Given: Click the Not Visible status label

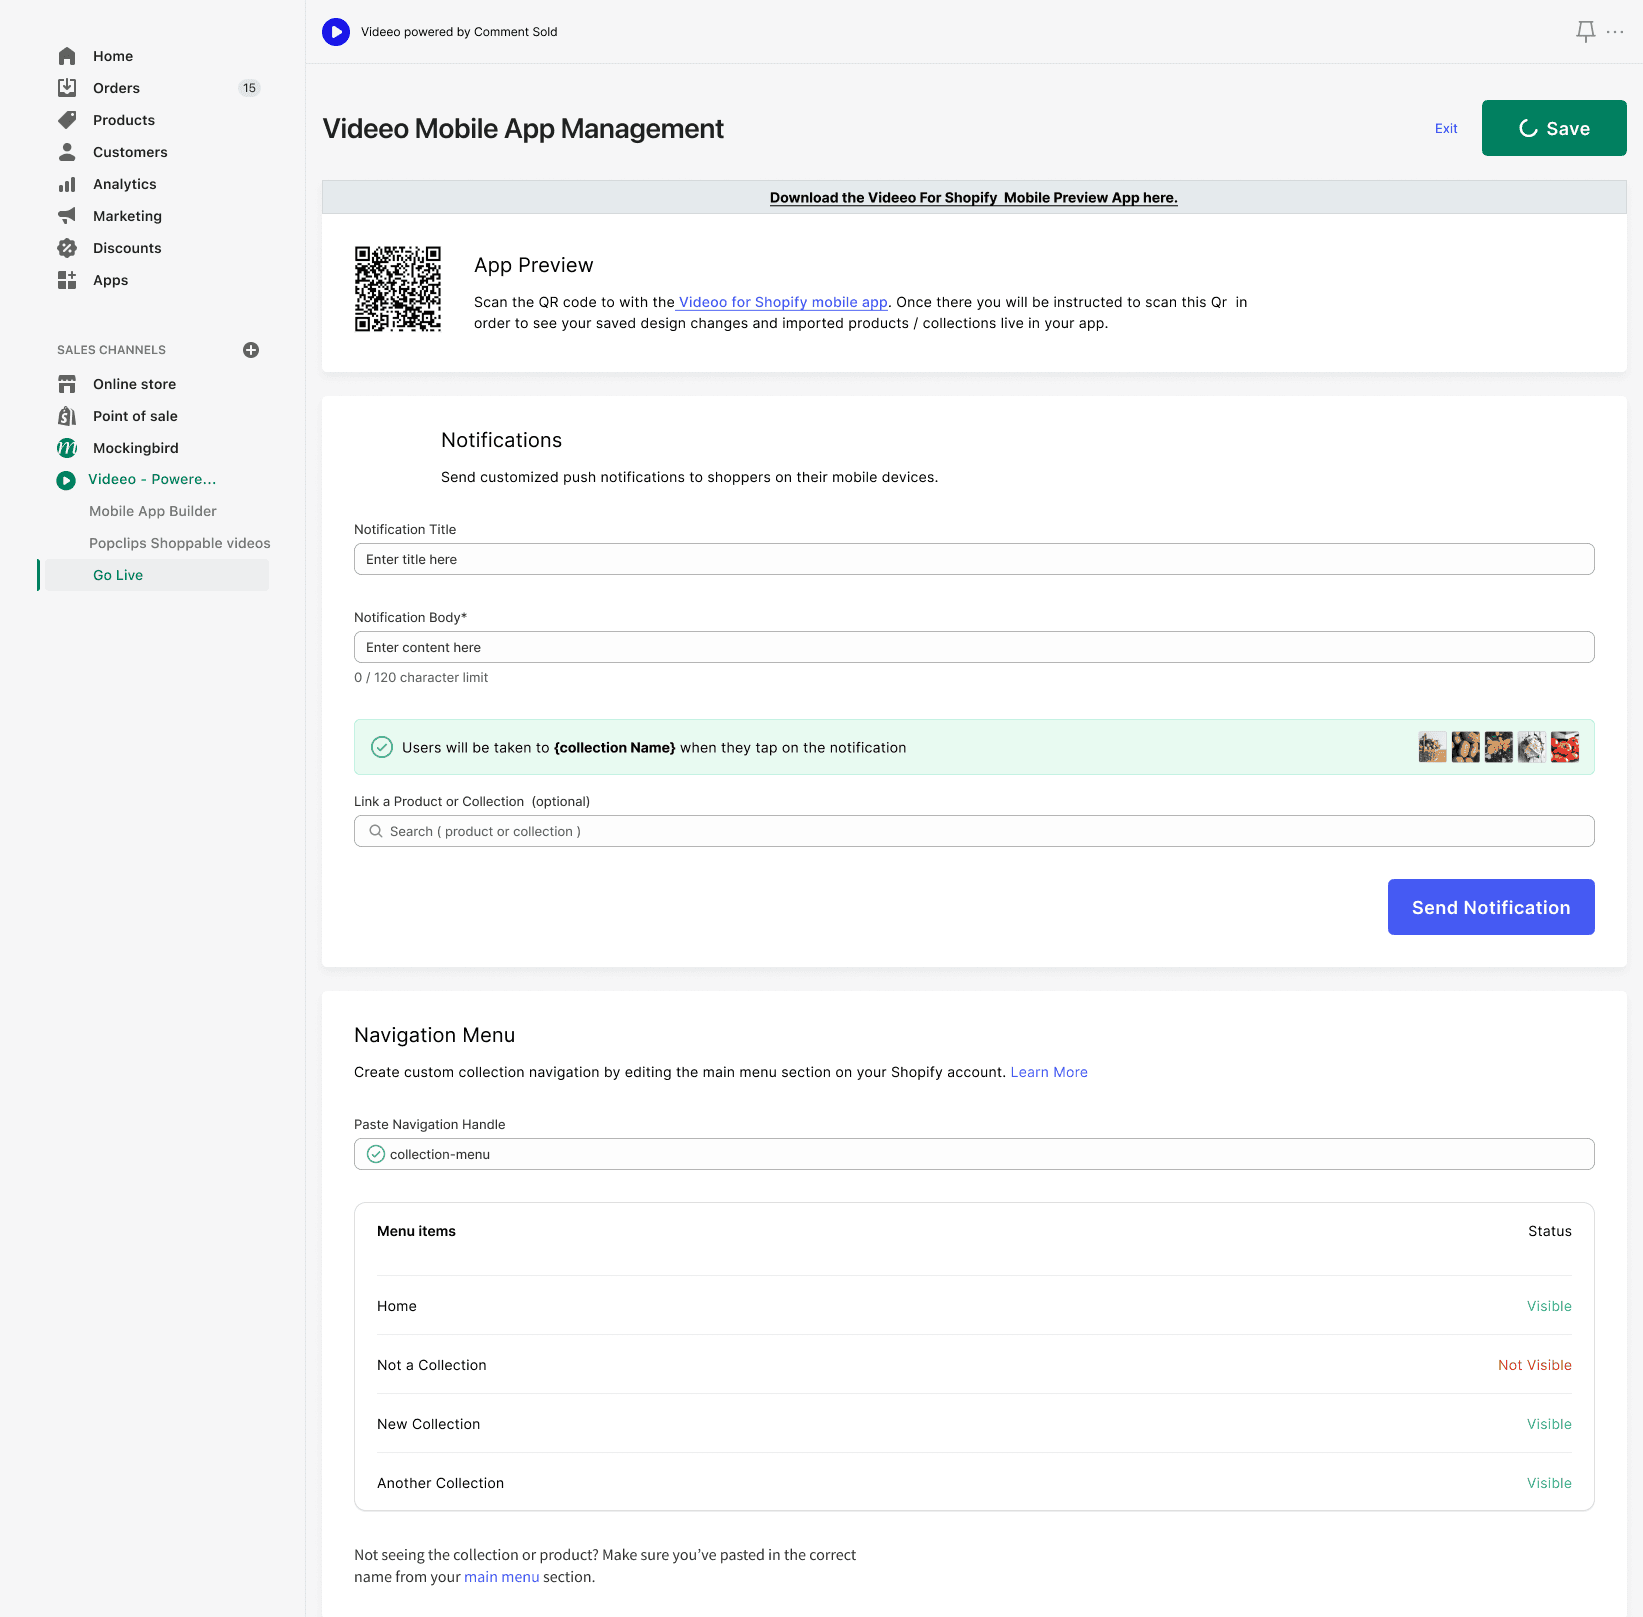Looking at the screenshot, I should (x=1535, y=1365).
